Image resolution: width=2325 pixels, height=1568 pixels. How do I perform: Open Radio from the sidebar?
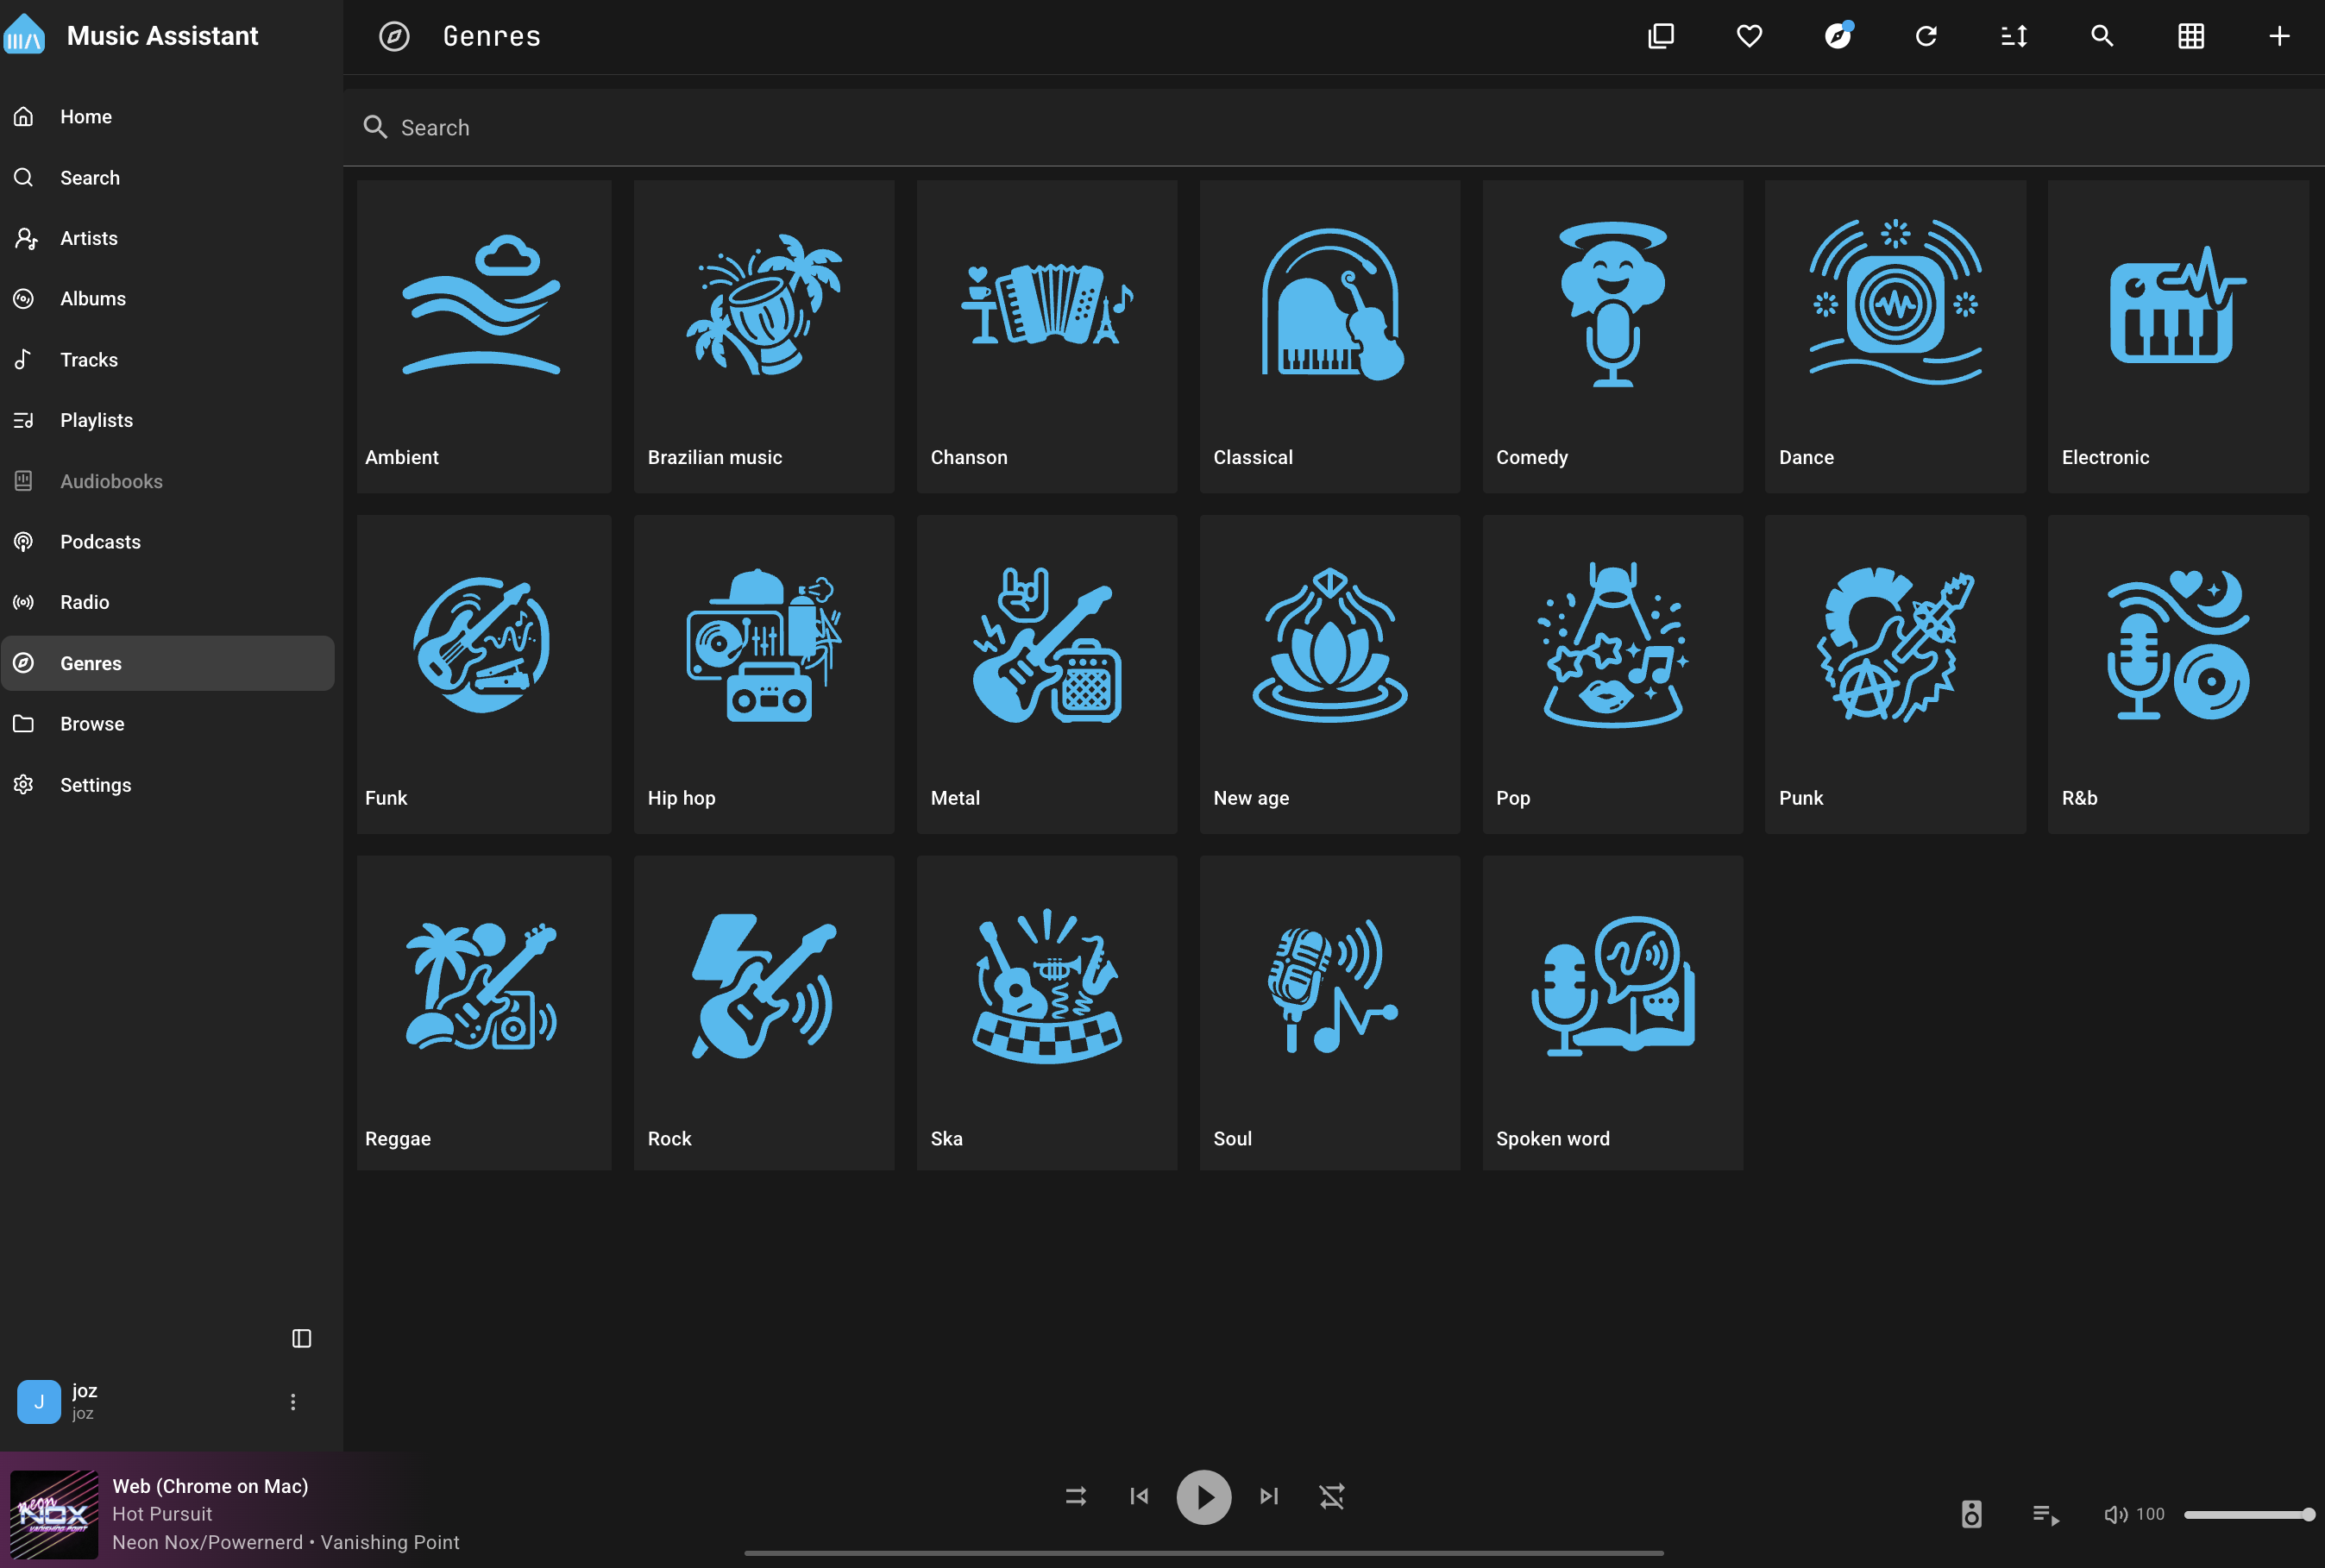click(84, 602)
